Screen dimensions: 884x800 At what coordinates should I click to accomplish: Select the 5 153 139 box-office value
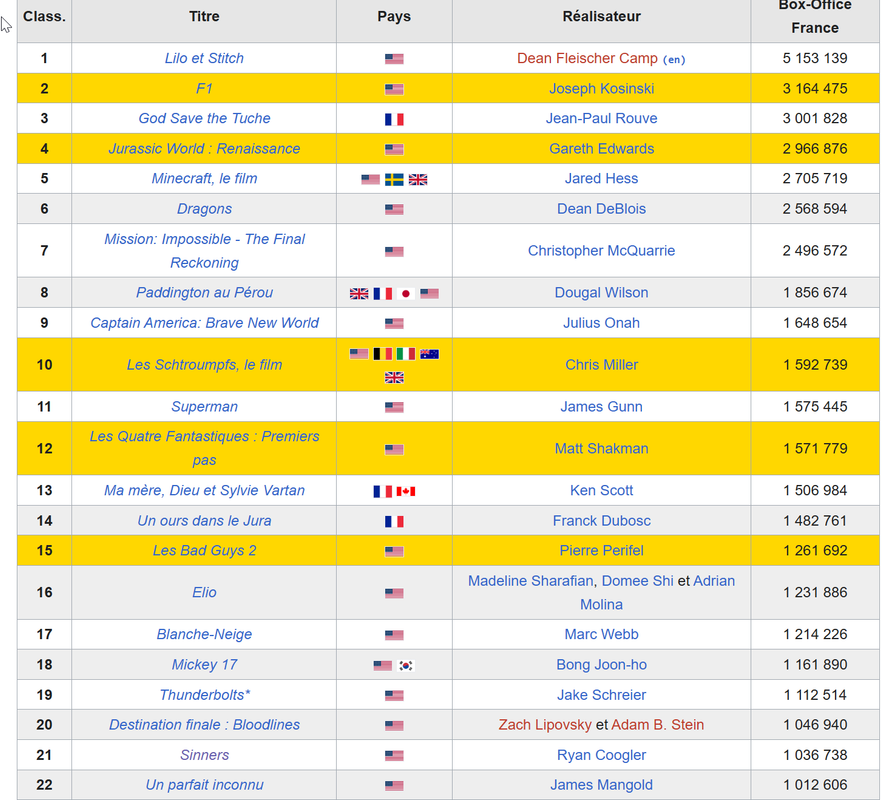coord(815,58)
